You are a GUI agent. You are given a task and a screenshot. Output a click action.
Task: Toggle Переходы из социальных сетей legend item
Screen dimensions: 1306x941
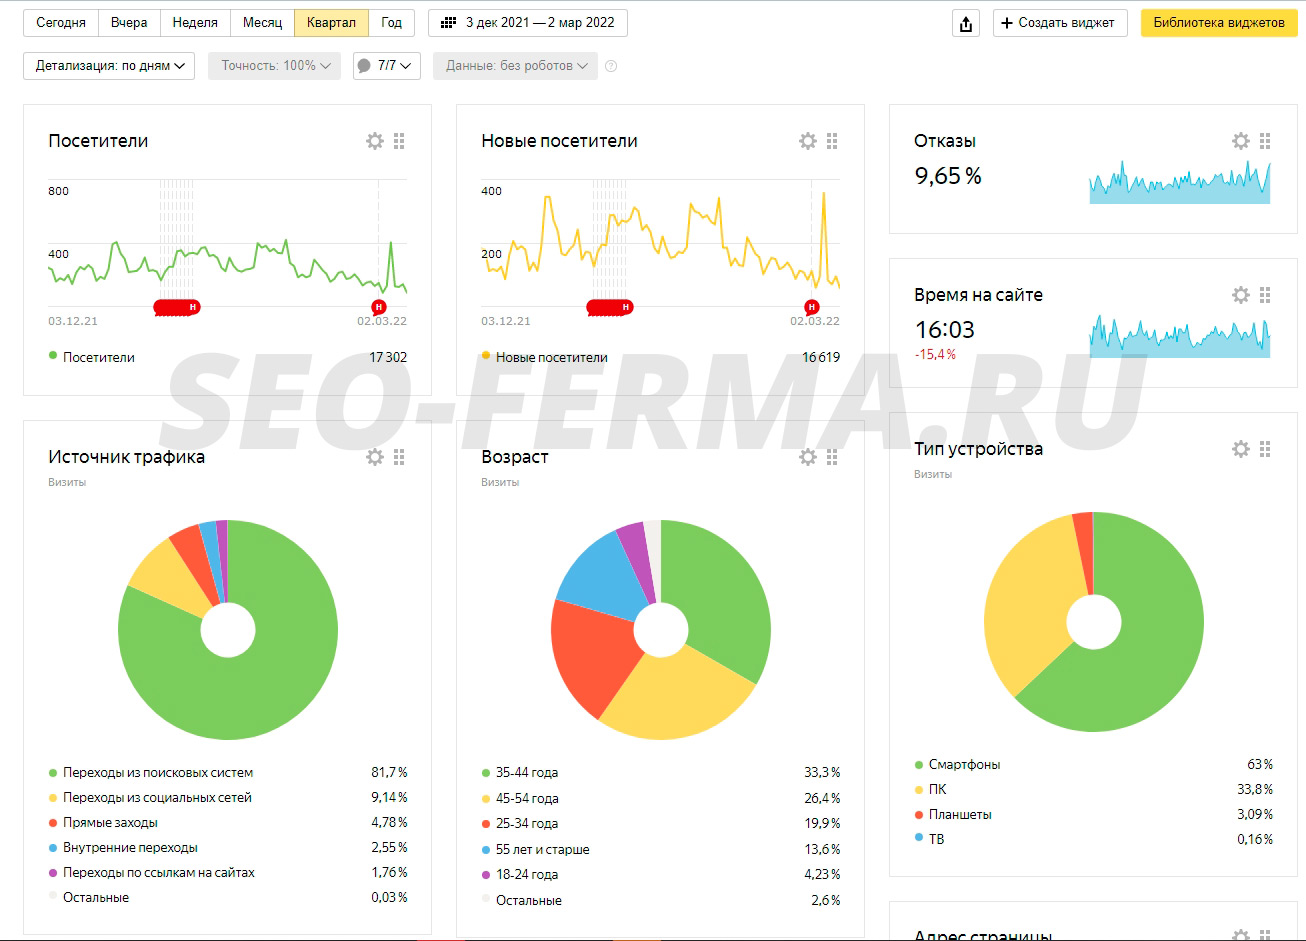[150, 798]
